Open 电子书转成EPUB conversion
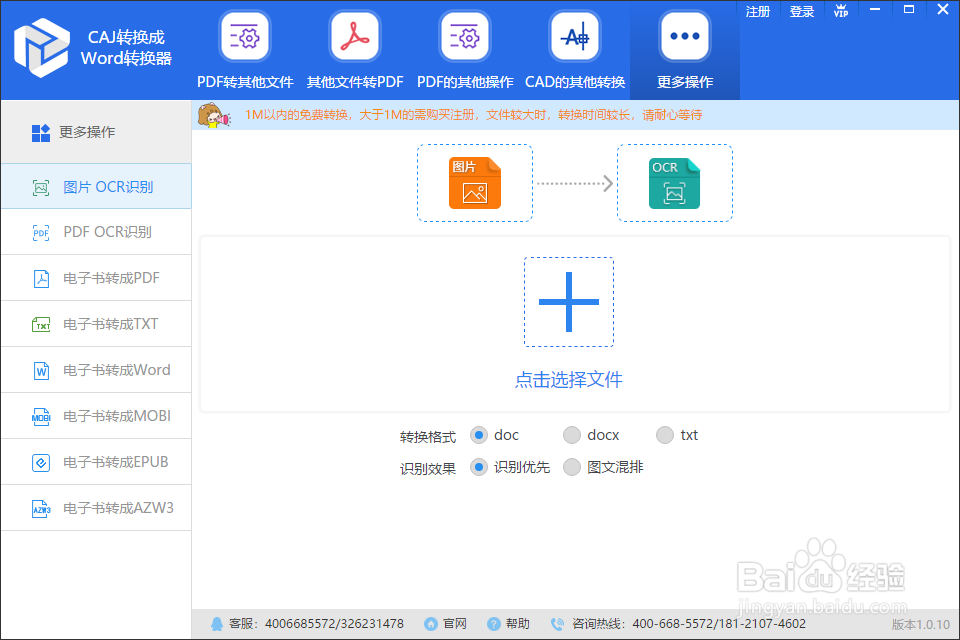 tap(95, 462)
